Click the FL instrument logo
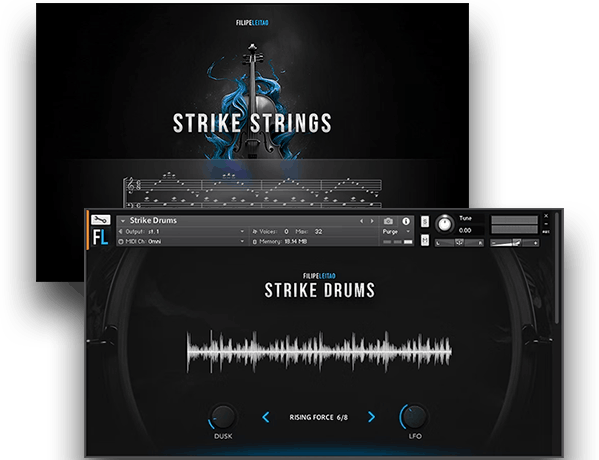Screen dimensions: 599x460 pyautogui.click(x=100, y=238)
